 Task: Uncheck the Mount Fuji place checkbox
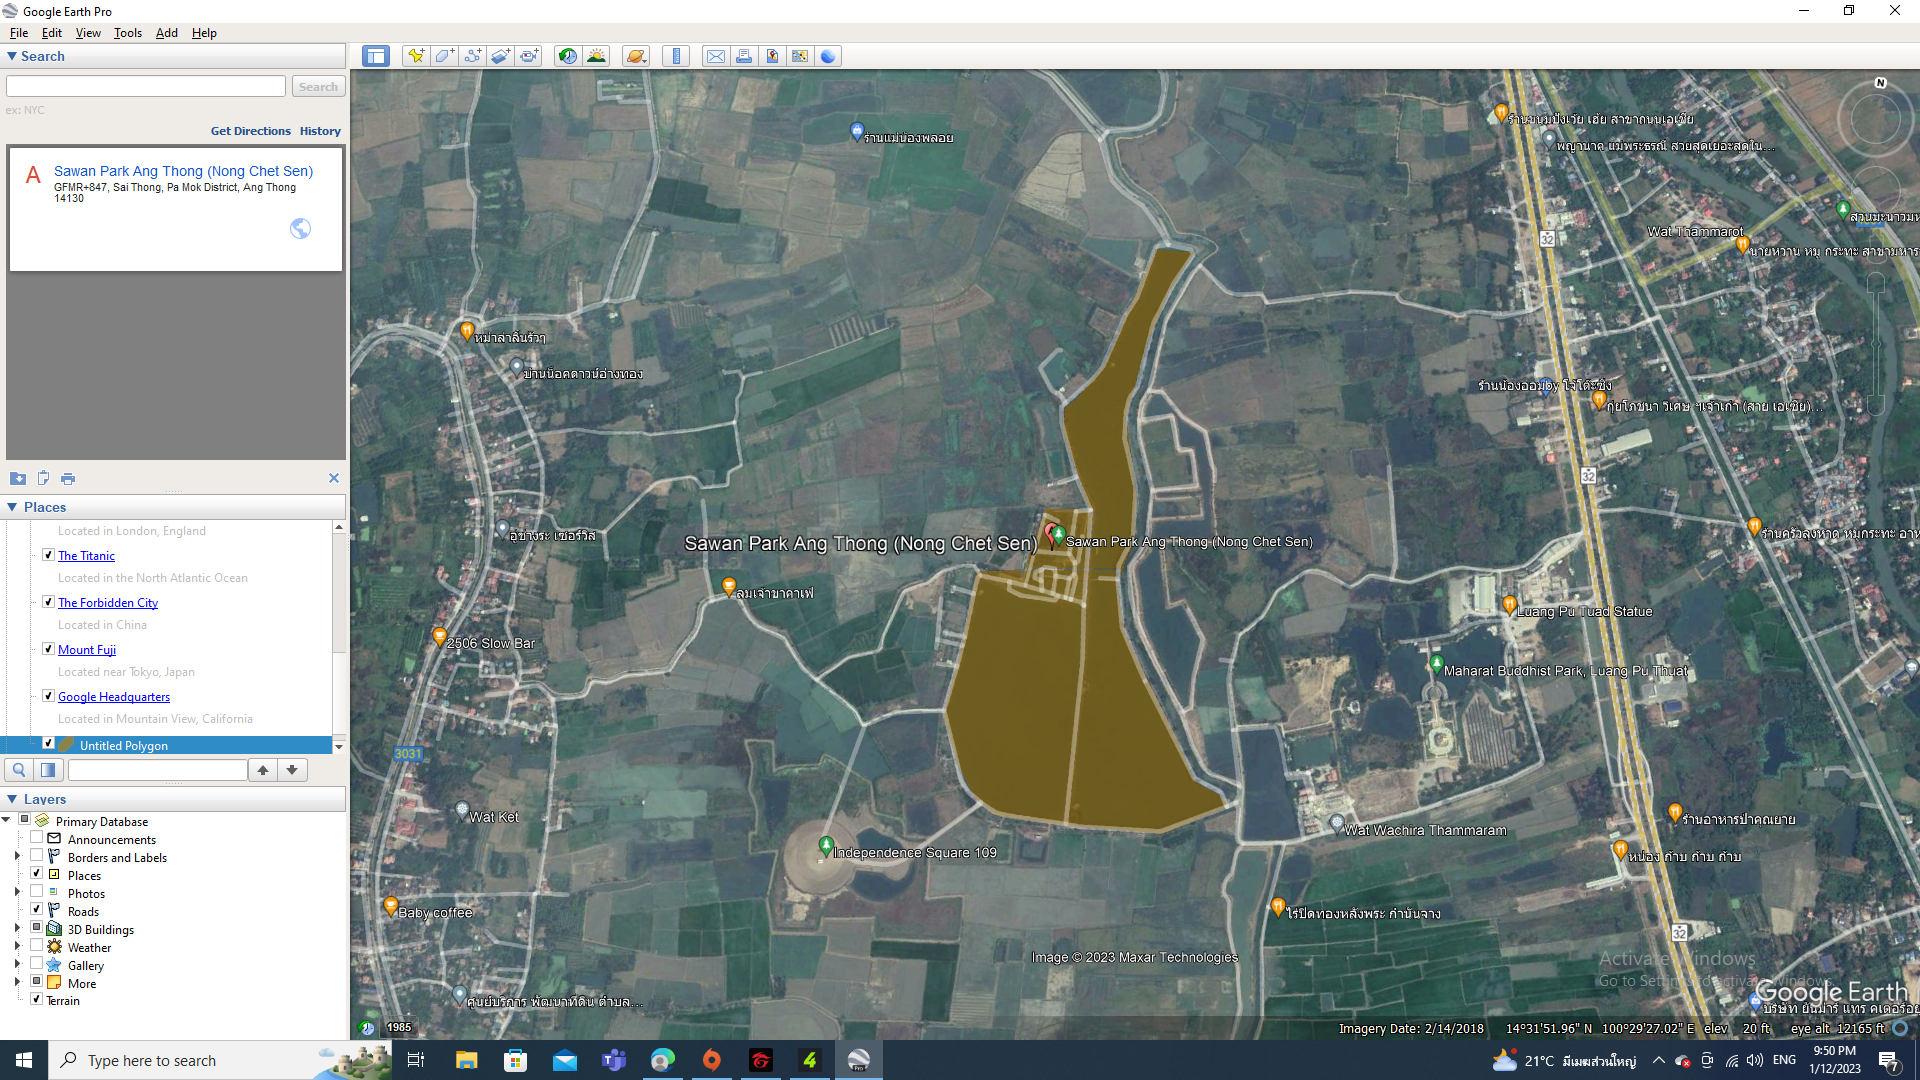(x=48, y=649)
